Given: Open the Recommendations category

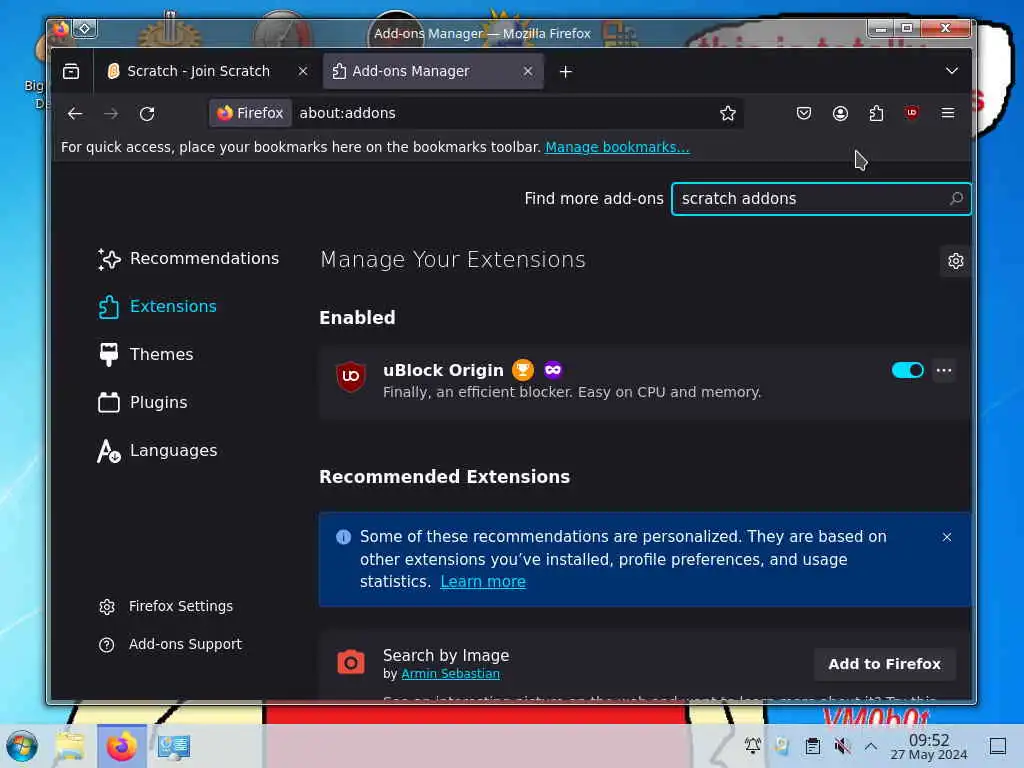Looking at the screenshot, I should coord(188,259).
